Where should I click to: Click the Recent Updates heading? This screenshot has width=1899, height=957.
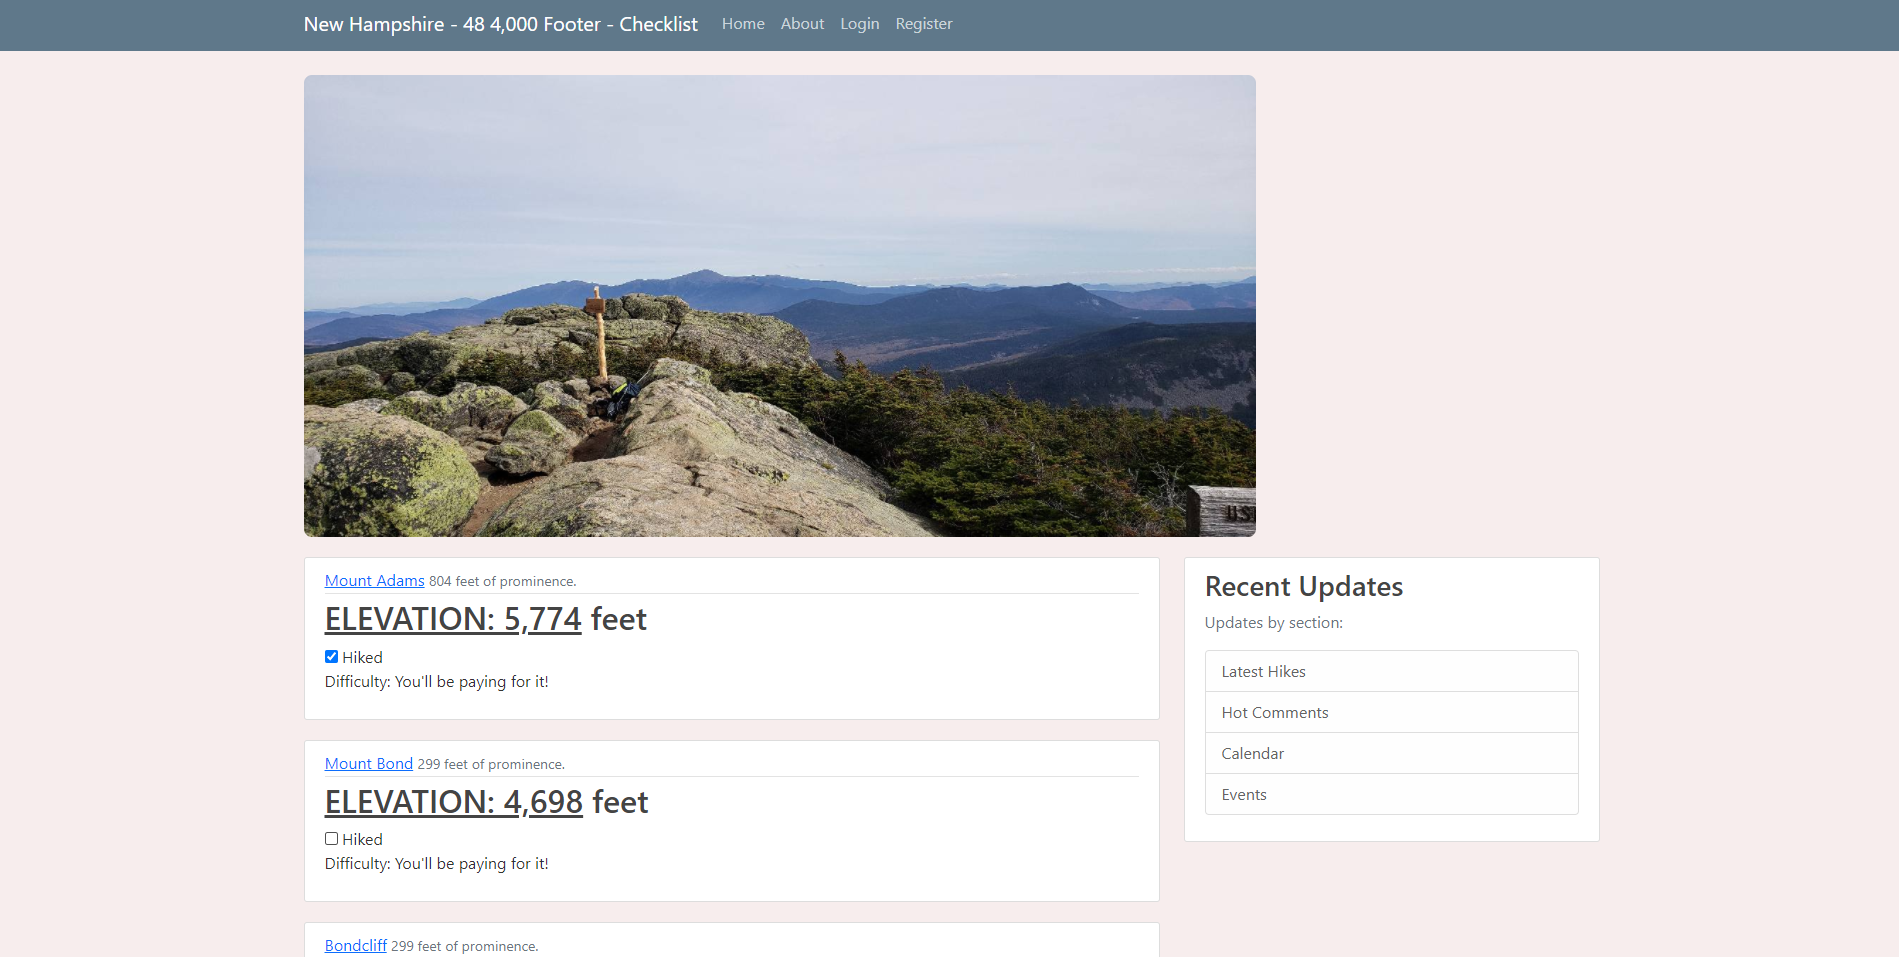point(1304,587)
